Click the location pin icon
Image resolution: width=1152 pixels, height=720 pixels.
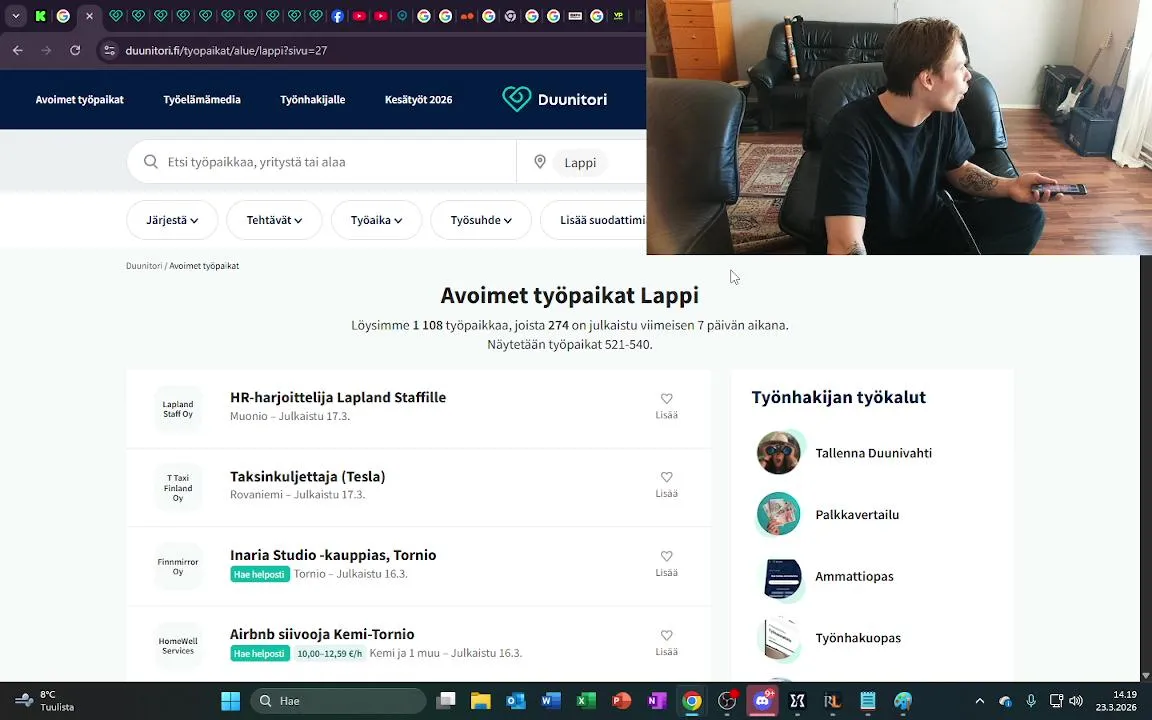540,162
